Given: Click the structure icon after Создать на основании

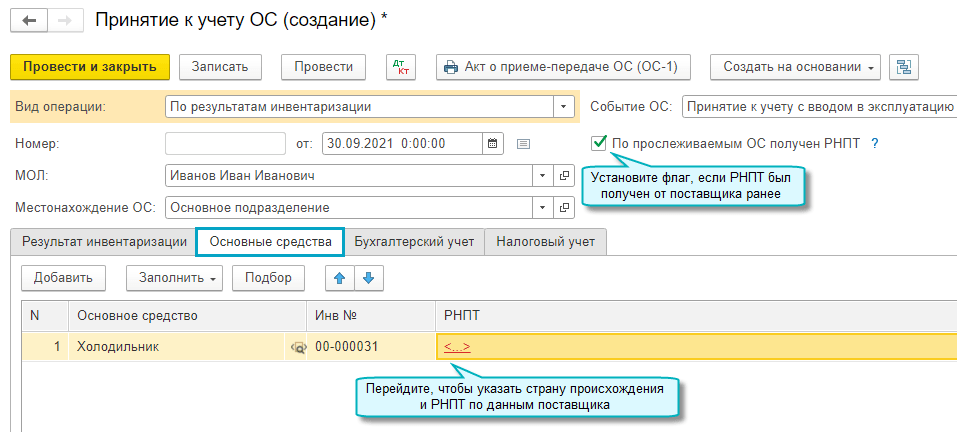Looking at the screenshot, I should pyautogui.click(x=904, y=67).
